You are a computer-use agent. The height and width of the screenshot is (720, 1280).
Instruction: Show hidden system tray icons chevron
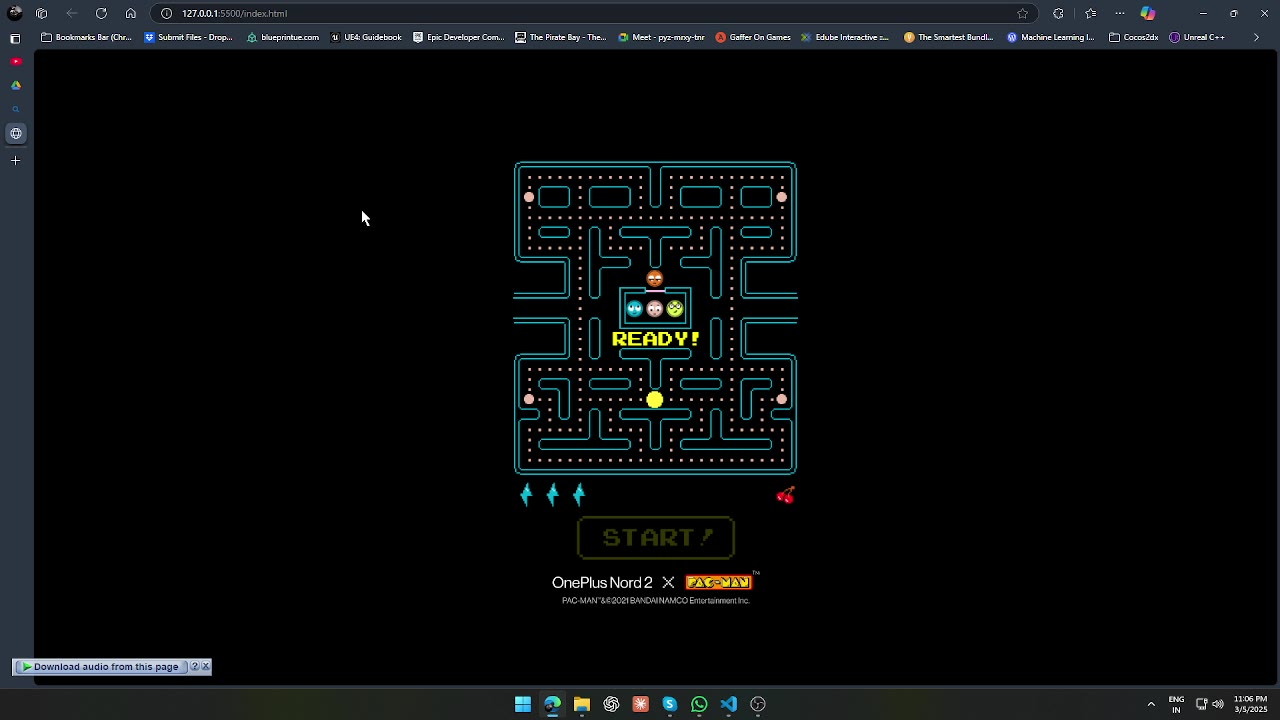pos(1151,704)
